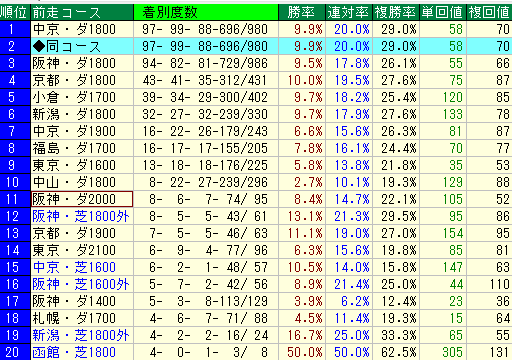Click the 前走コース column header
The height and width of the screenshot is (360, 512).
click(x=82, y=12)
